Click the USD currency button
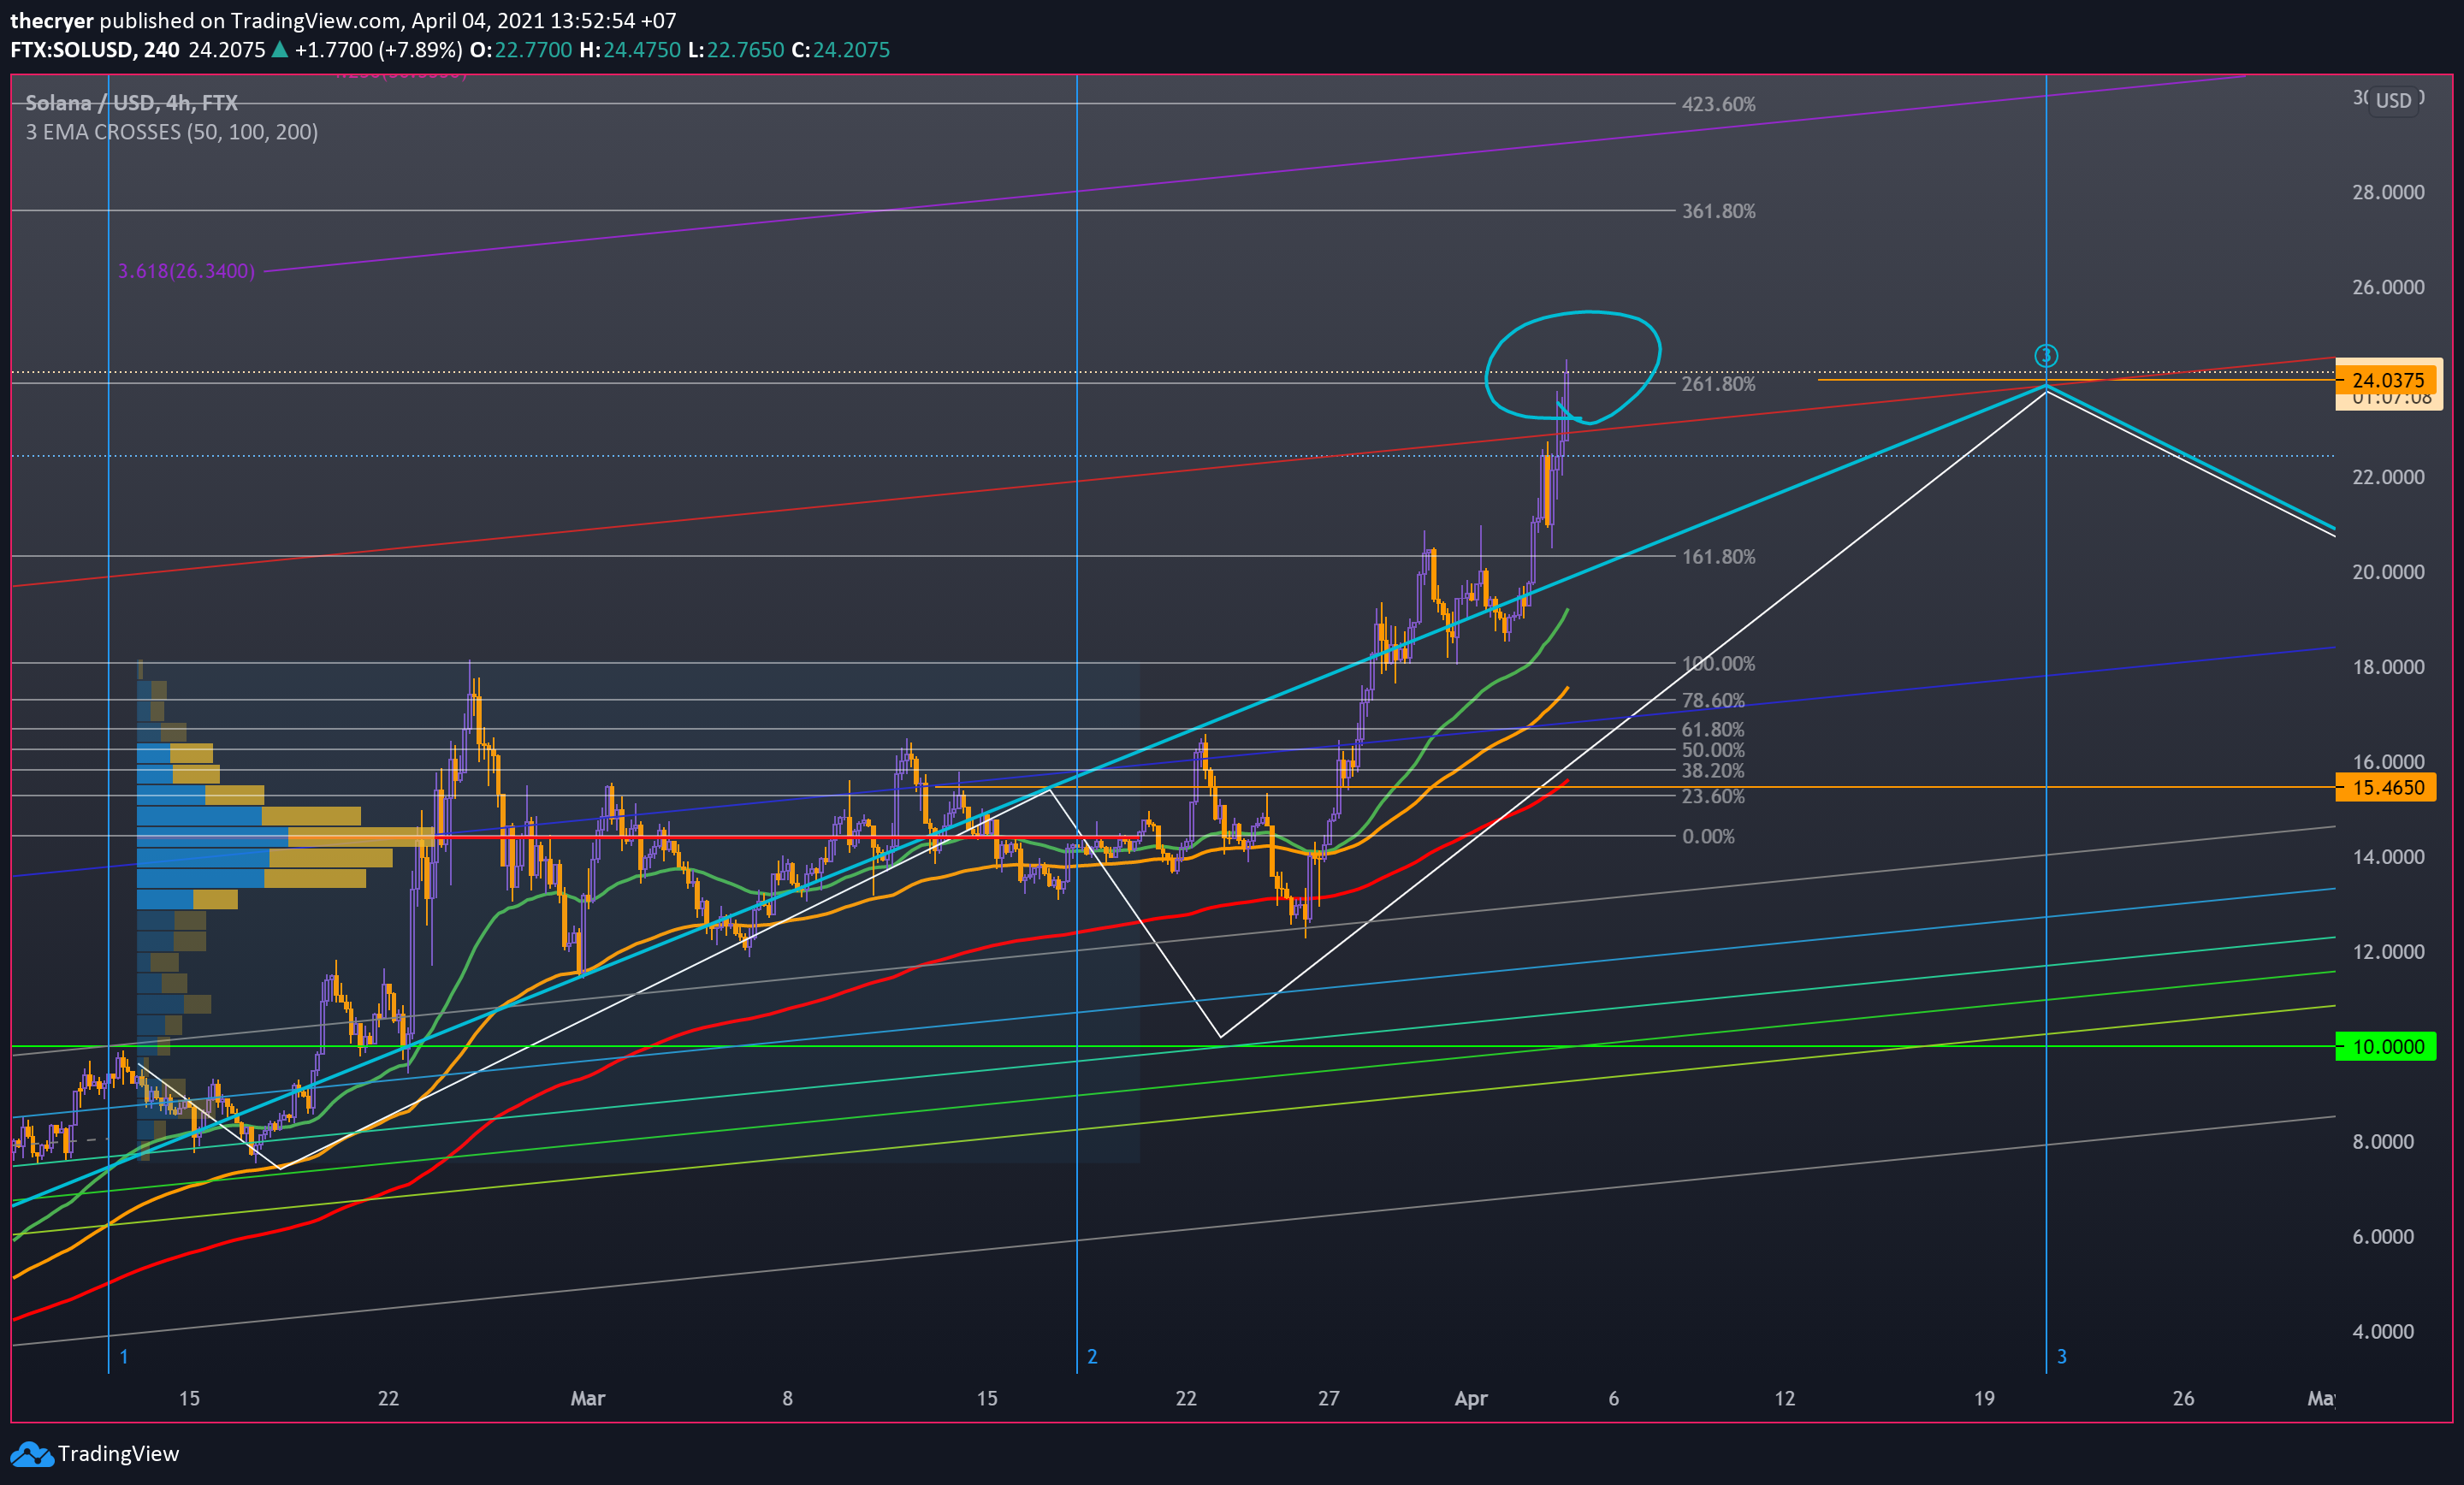Screen dimensions: 2464x1485 [x=2393, y=100]
